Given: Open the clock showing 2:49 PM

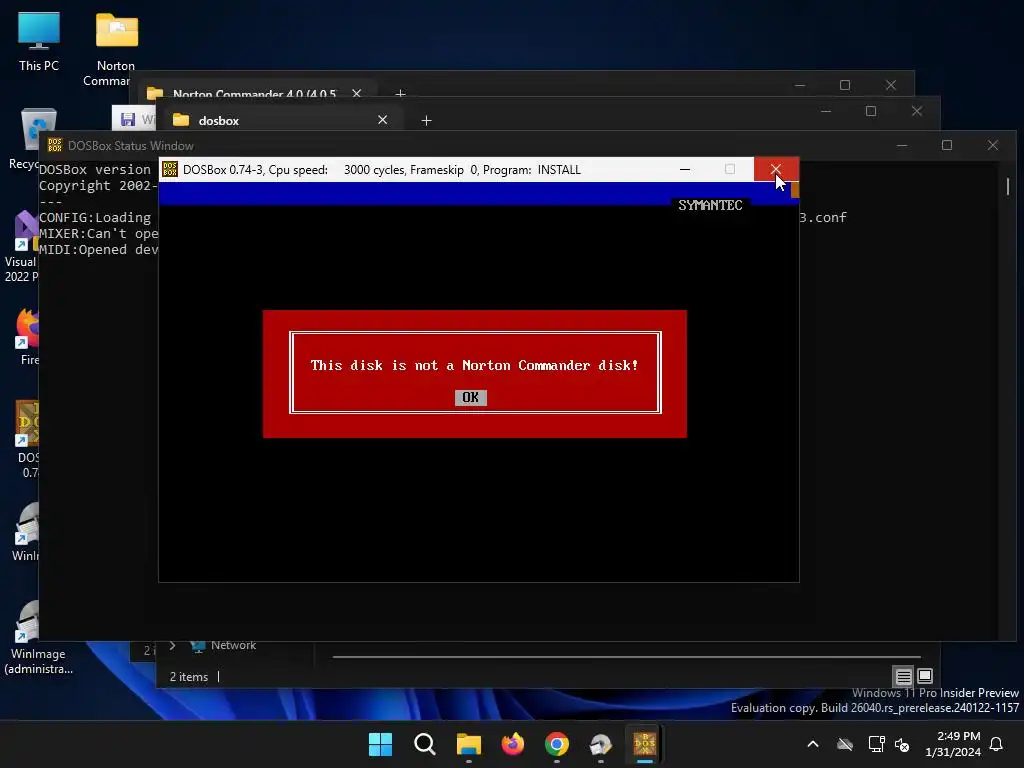Looking at the screenshot, I should pyautogui.click(x=953, y=744).
